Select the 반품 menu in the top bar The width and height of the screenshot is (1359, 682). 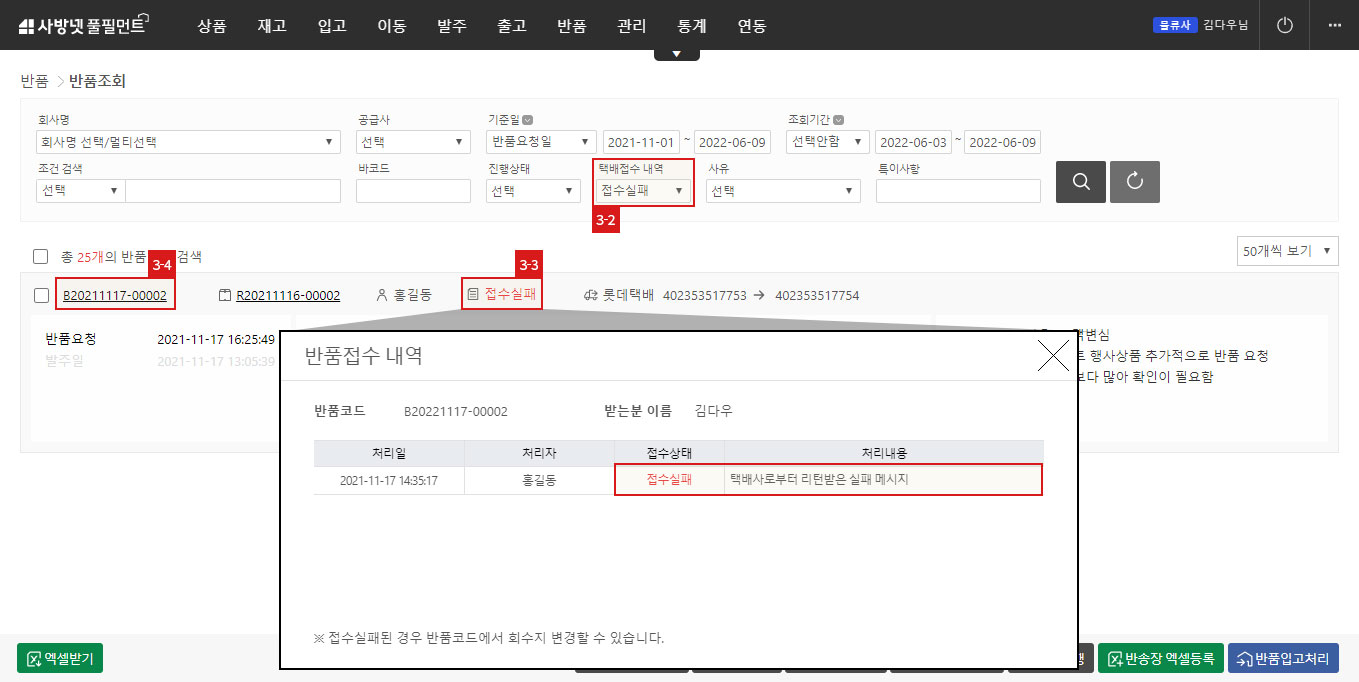click(x=571, y=26)
